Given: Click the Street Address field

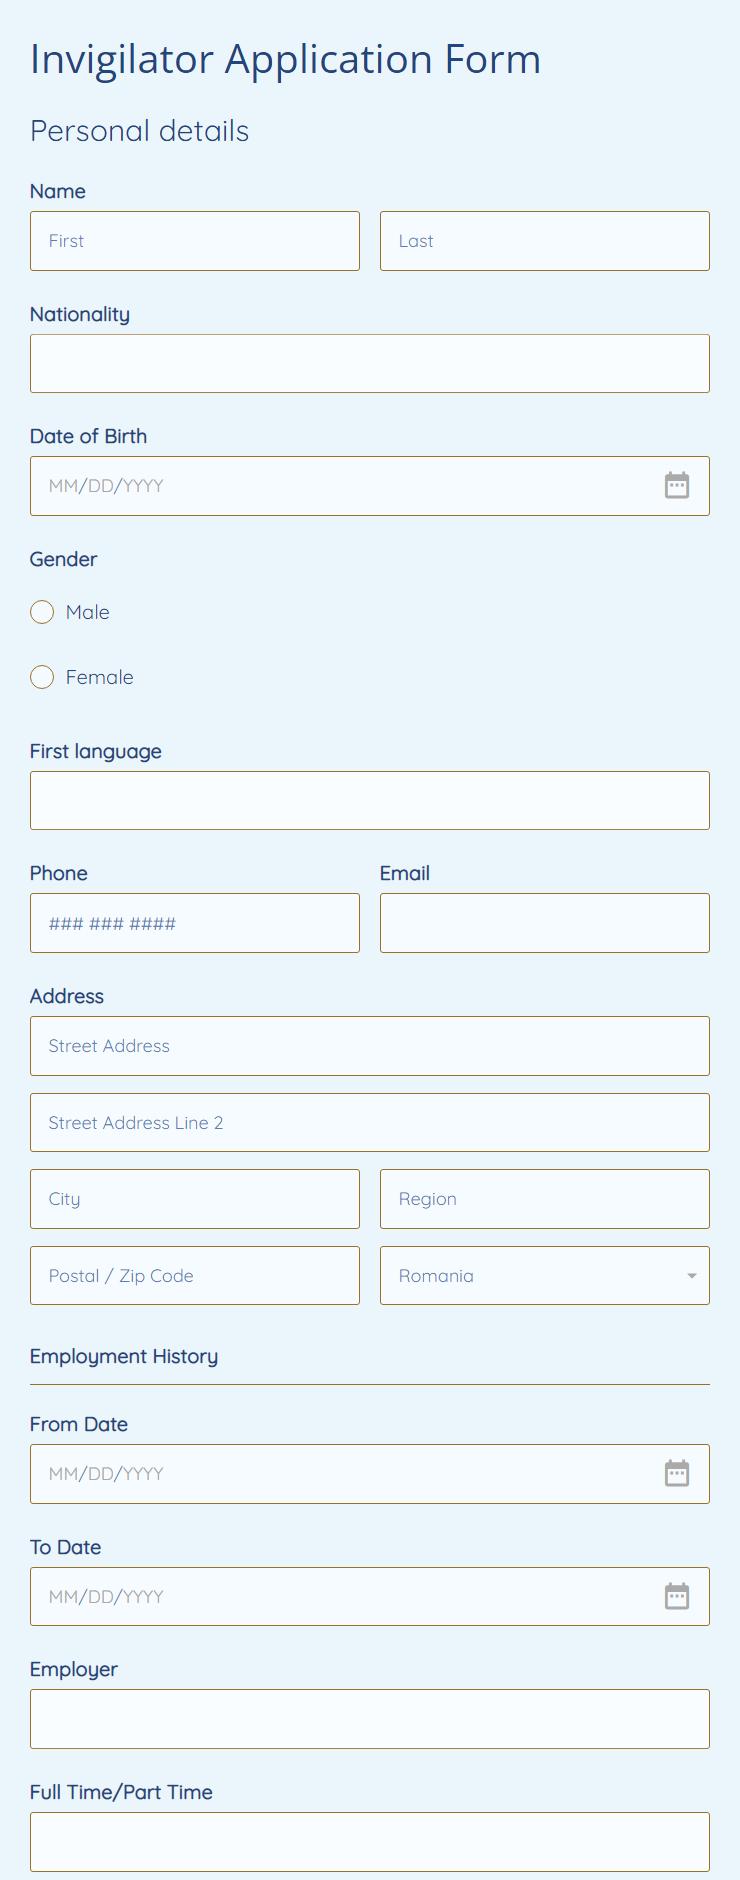Looking at the screenshot, I should (x=370, y=1045).
